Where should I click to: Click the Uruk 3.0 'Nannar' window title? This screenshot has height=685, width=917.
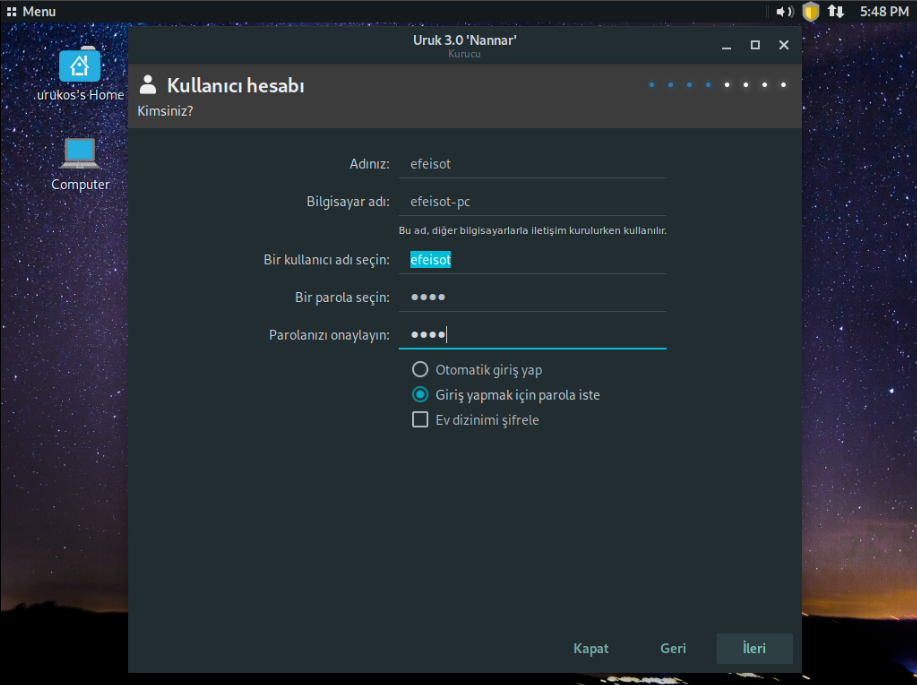tap(464, 40)
